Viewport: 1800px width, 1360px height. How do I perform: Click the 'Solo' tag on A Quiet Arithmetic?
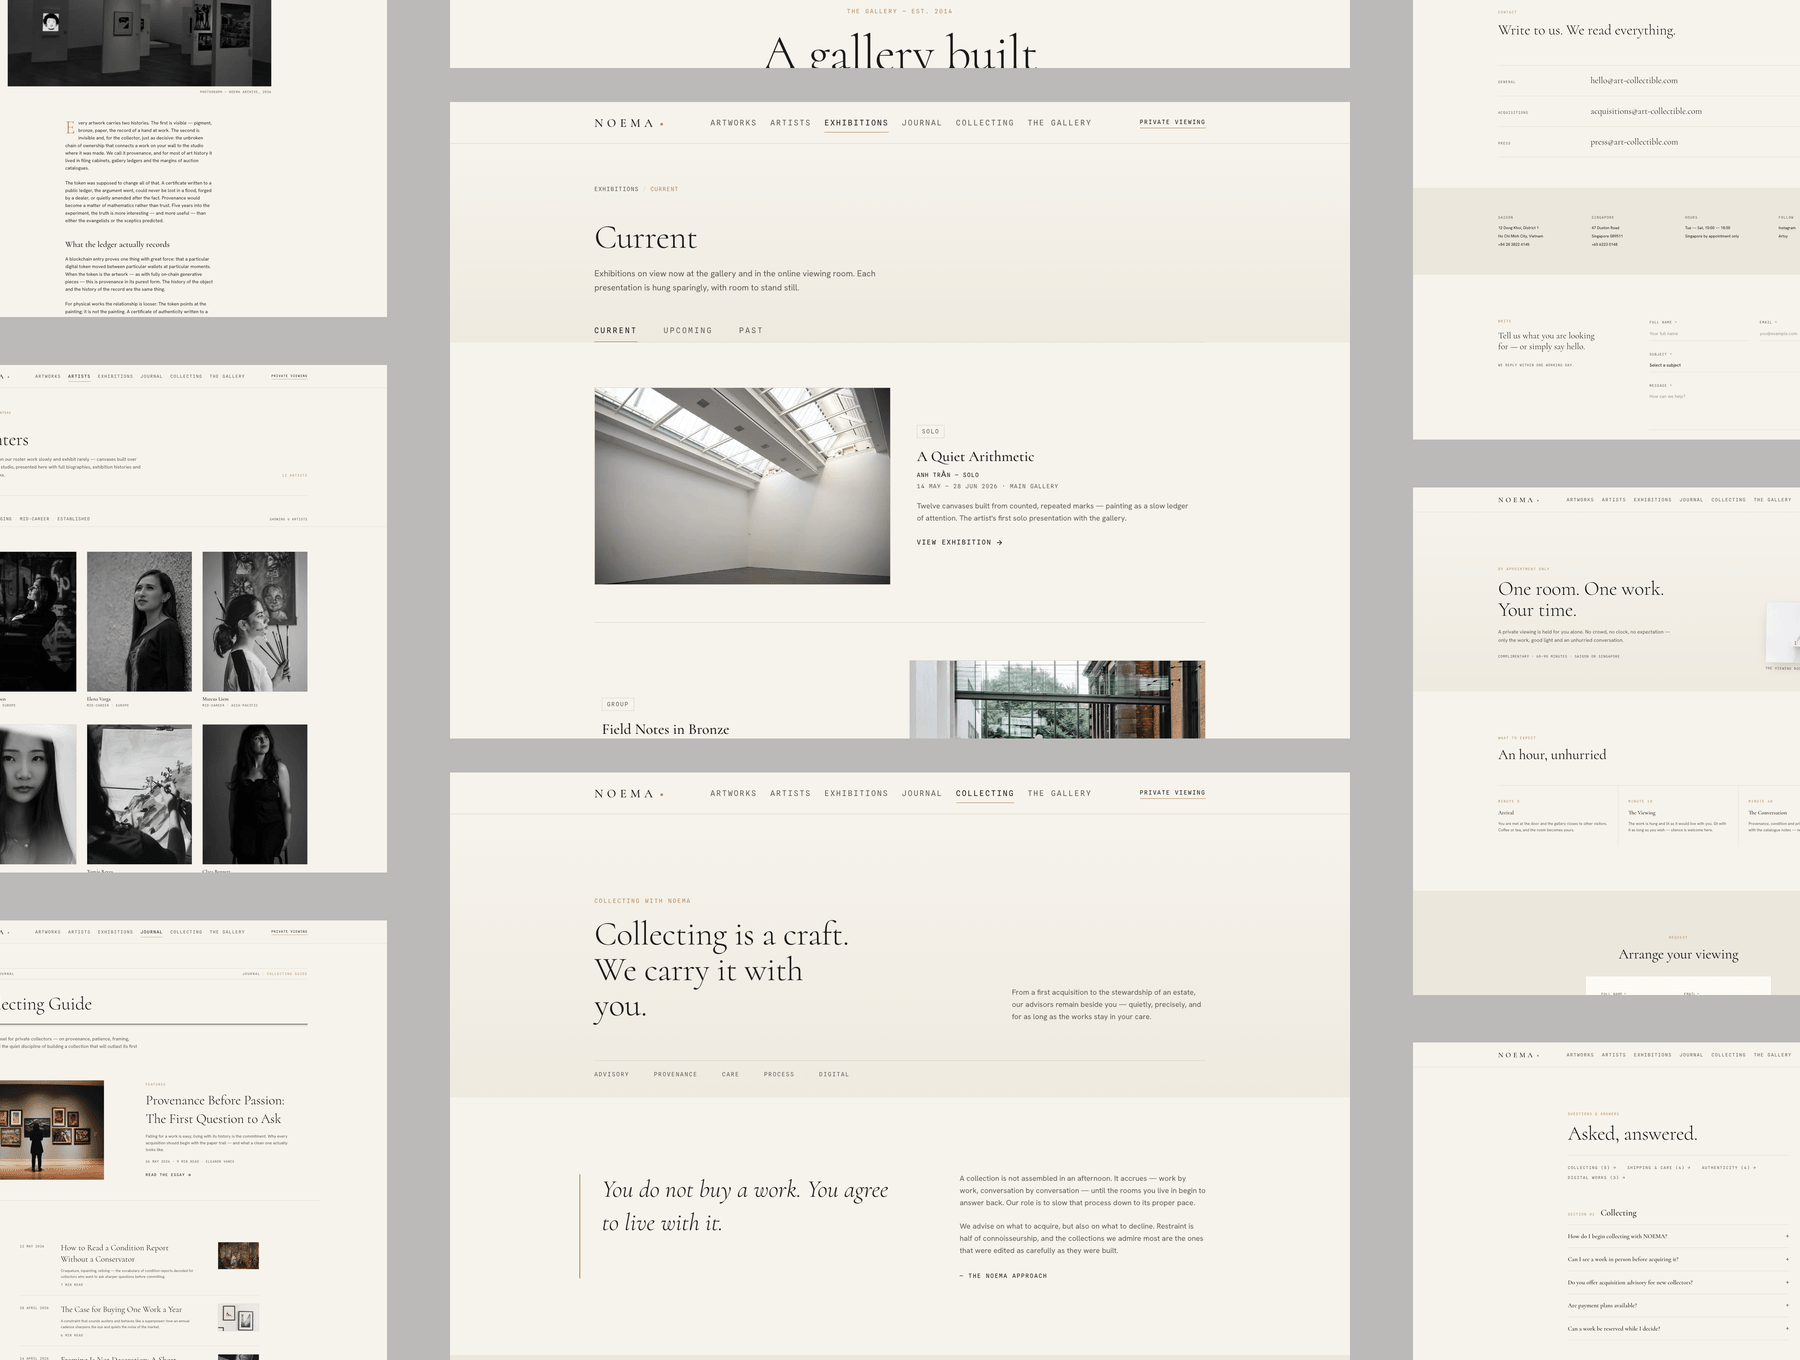930,432
